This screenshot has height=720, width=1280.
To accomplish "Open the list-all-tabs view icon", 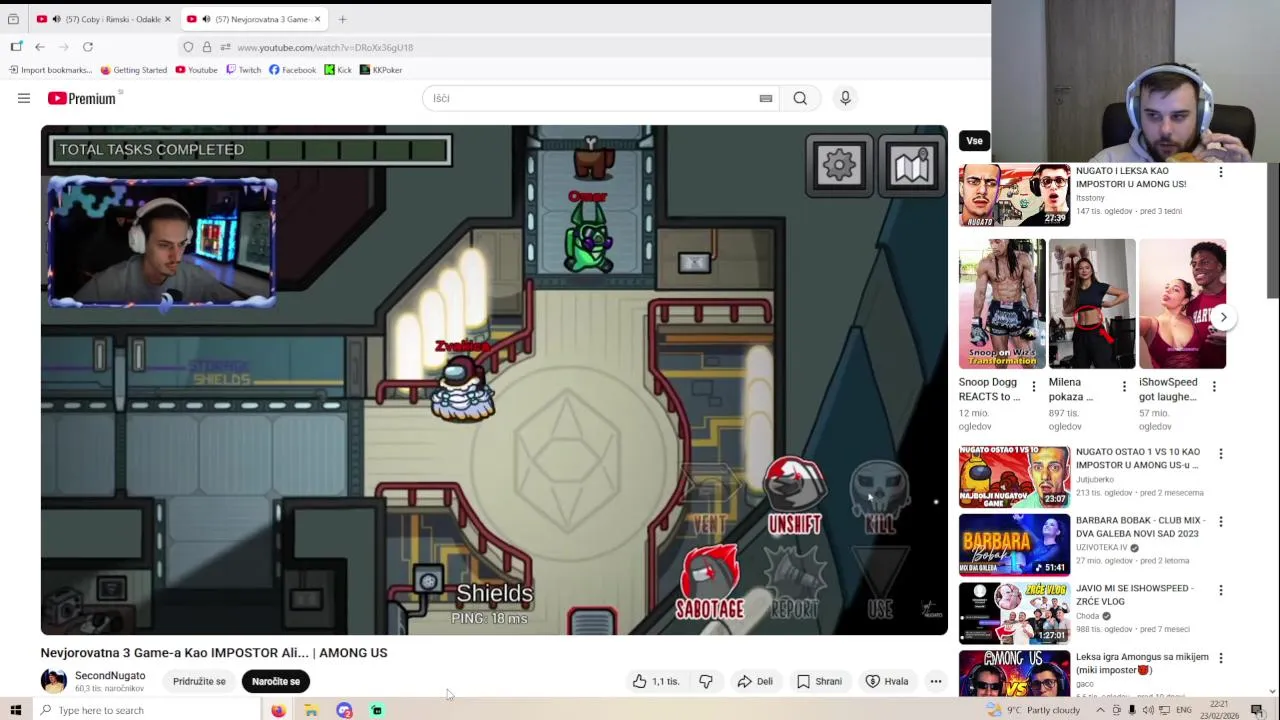I will [13, 19].
